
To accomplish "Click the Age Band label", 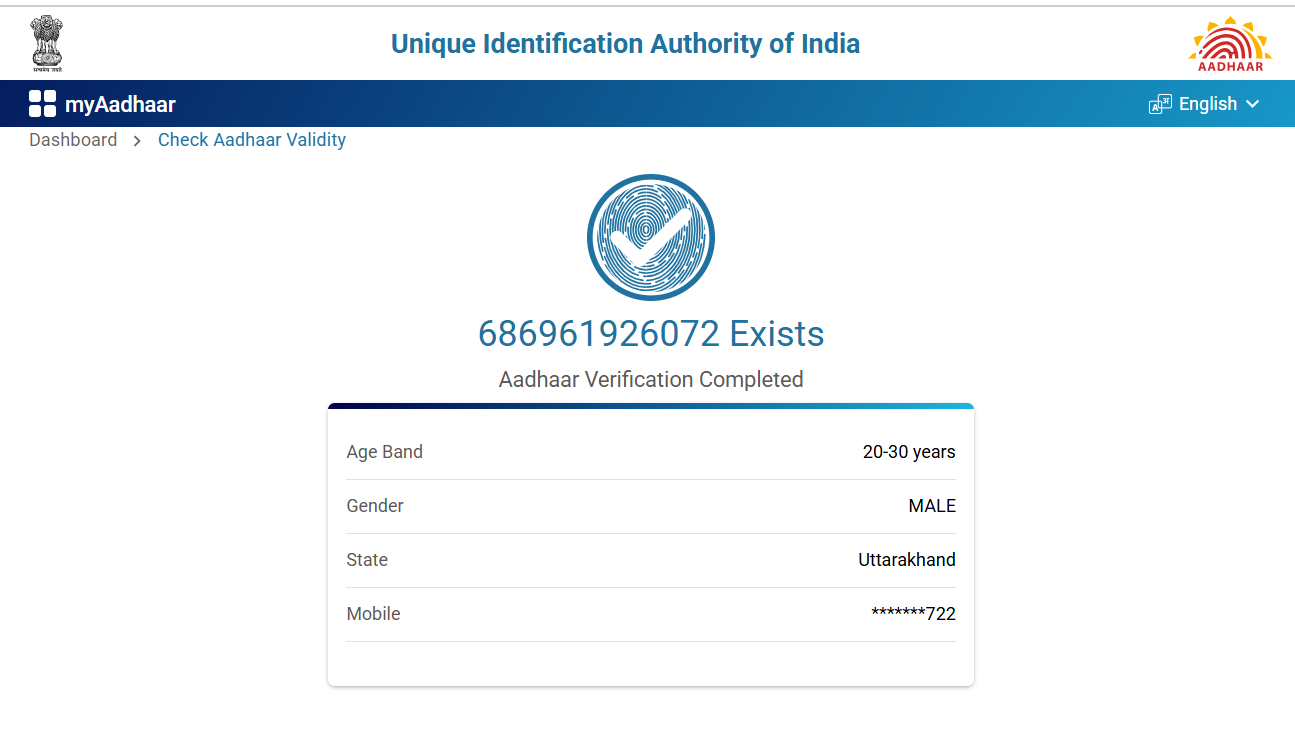I will click(385, 452).
